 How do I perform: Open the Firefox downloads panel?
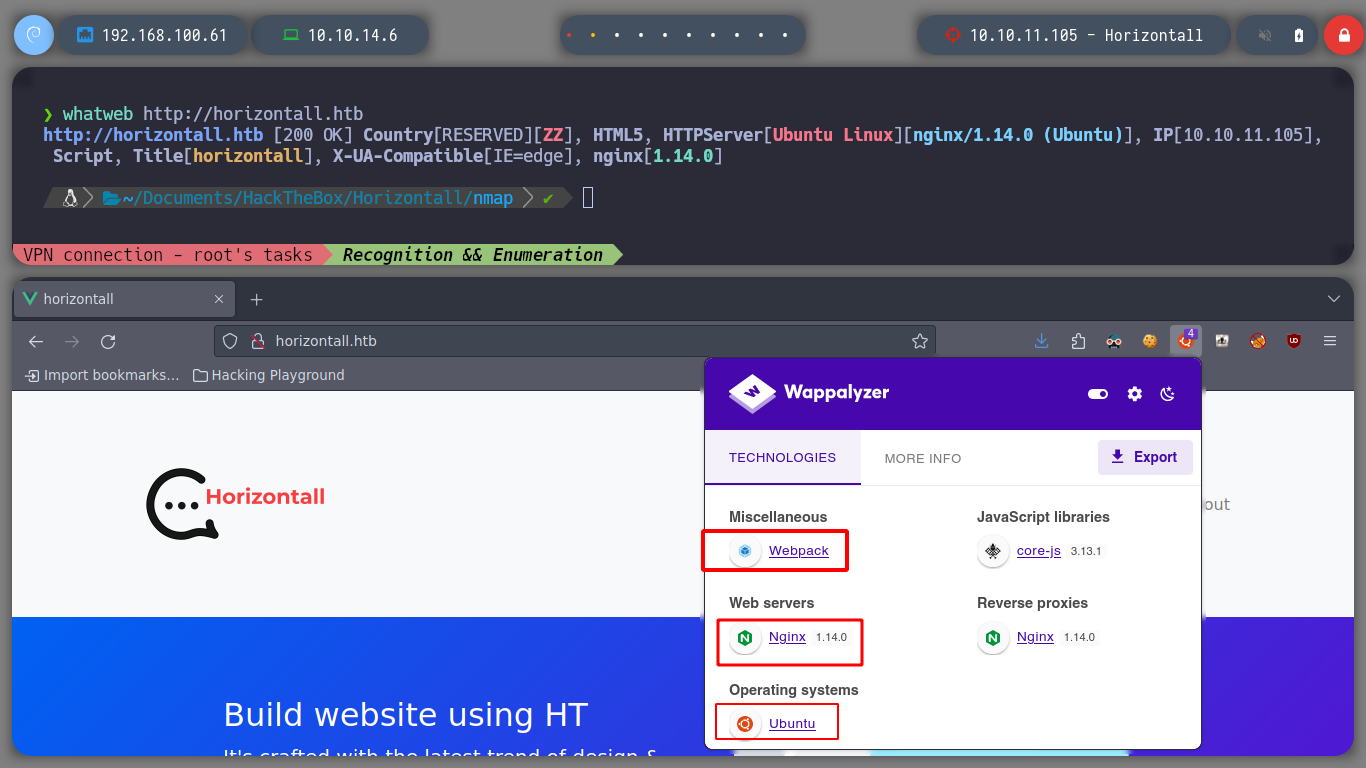click(1042, 341)
